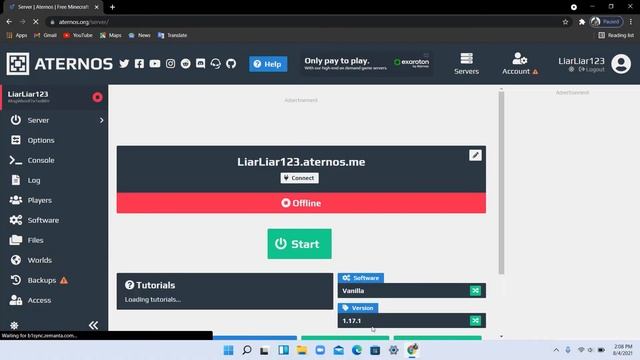Screen dimensions: 640x360
Task: Open Aternos Reddit icon
Action: pos(185,64)
